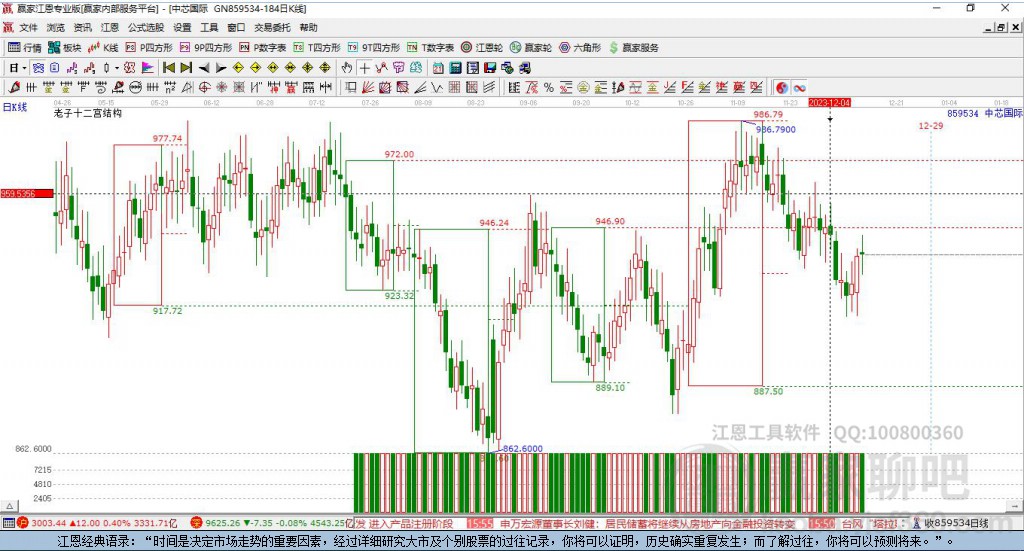1024x551 pixels.
Task: Jump to last bar icon
Action: 186,68
